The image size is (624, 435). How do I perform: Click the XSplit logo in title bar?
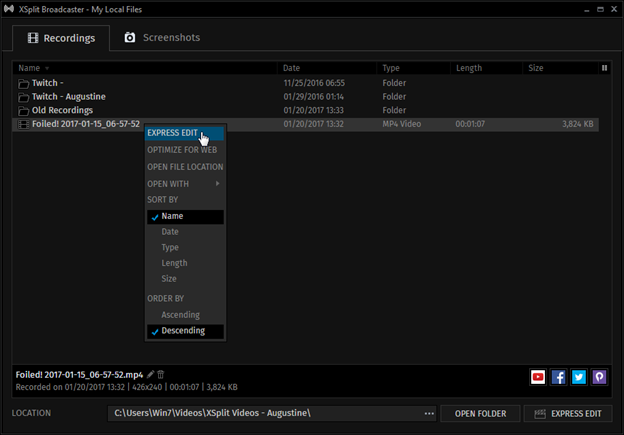click(9, 9)
